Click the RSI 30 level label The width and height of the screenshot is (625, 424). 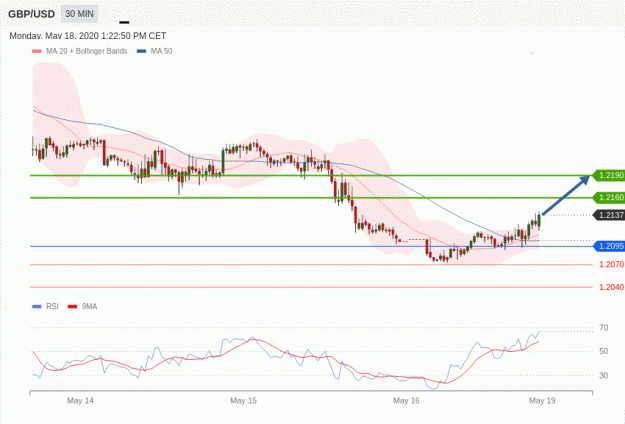tap(603, 375)
